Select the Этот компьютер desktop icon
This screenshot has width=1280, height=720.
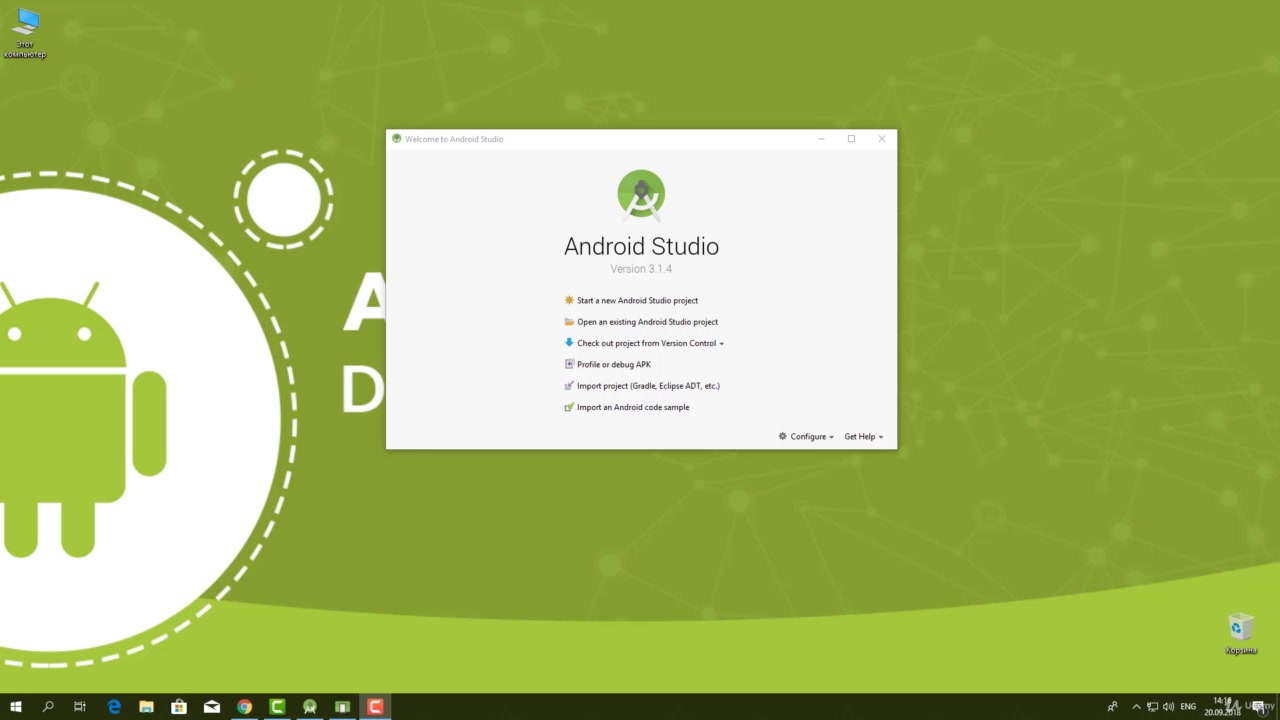pyautogui.click(x=25, y=33)
